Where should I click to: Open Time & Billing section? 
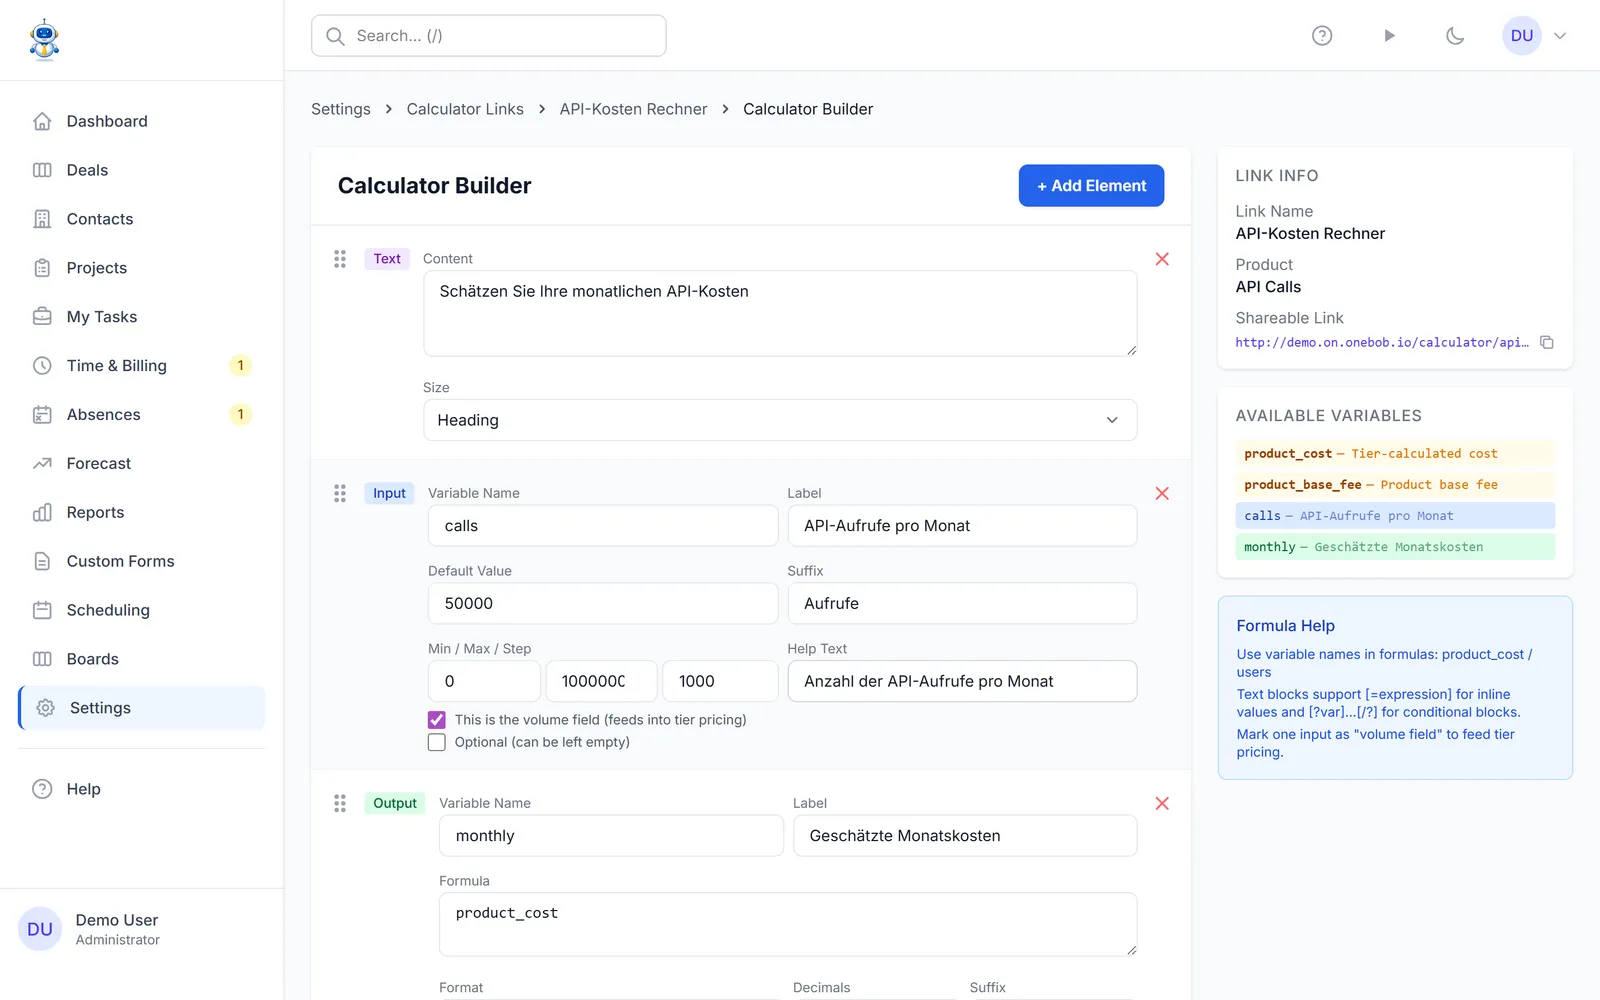click(x=142, y=366)
